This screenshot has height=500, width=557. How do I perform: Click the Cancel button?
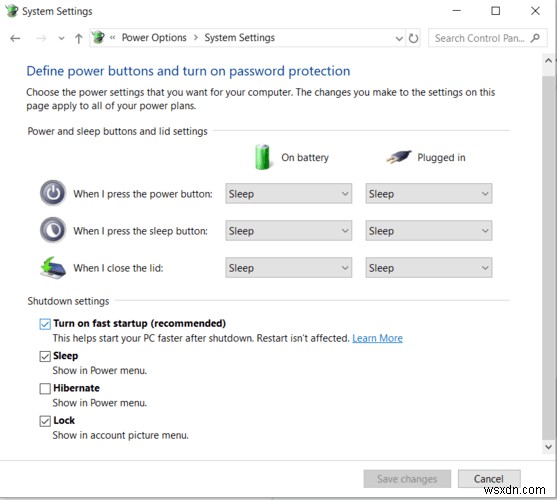(x=489, y=479)
